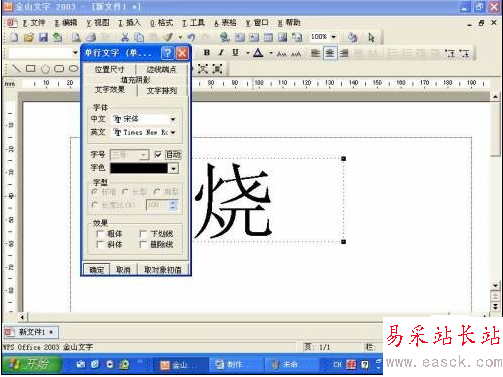503x377 pixels.
Task: Select the 标准 font style radio
Action: [95, 192]
